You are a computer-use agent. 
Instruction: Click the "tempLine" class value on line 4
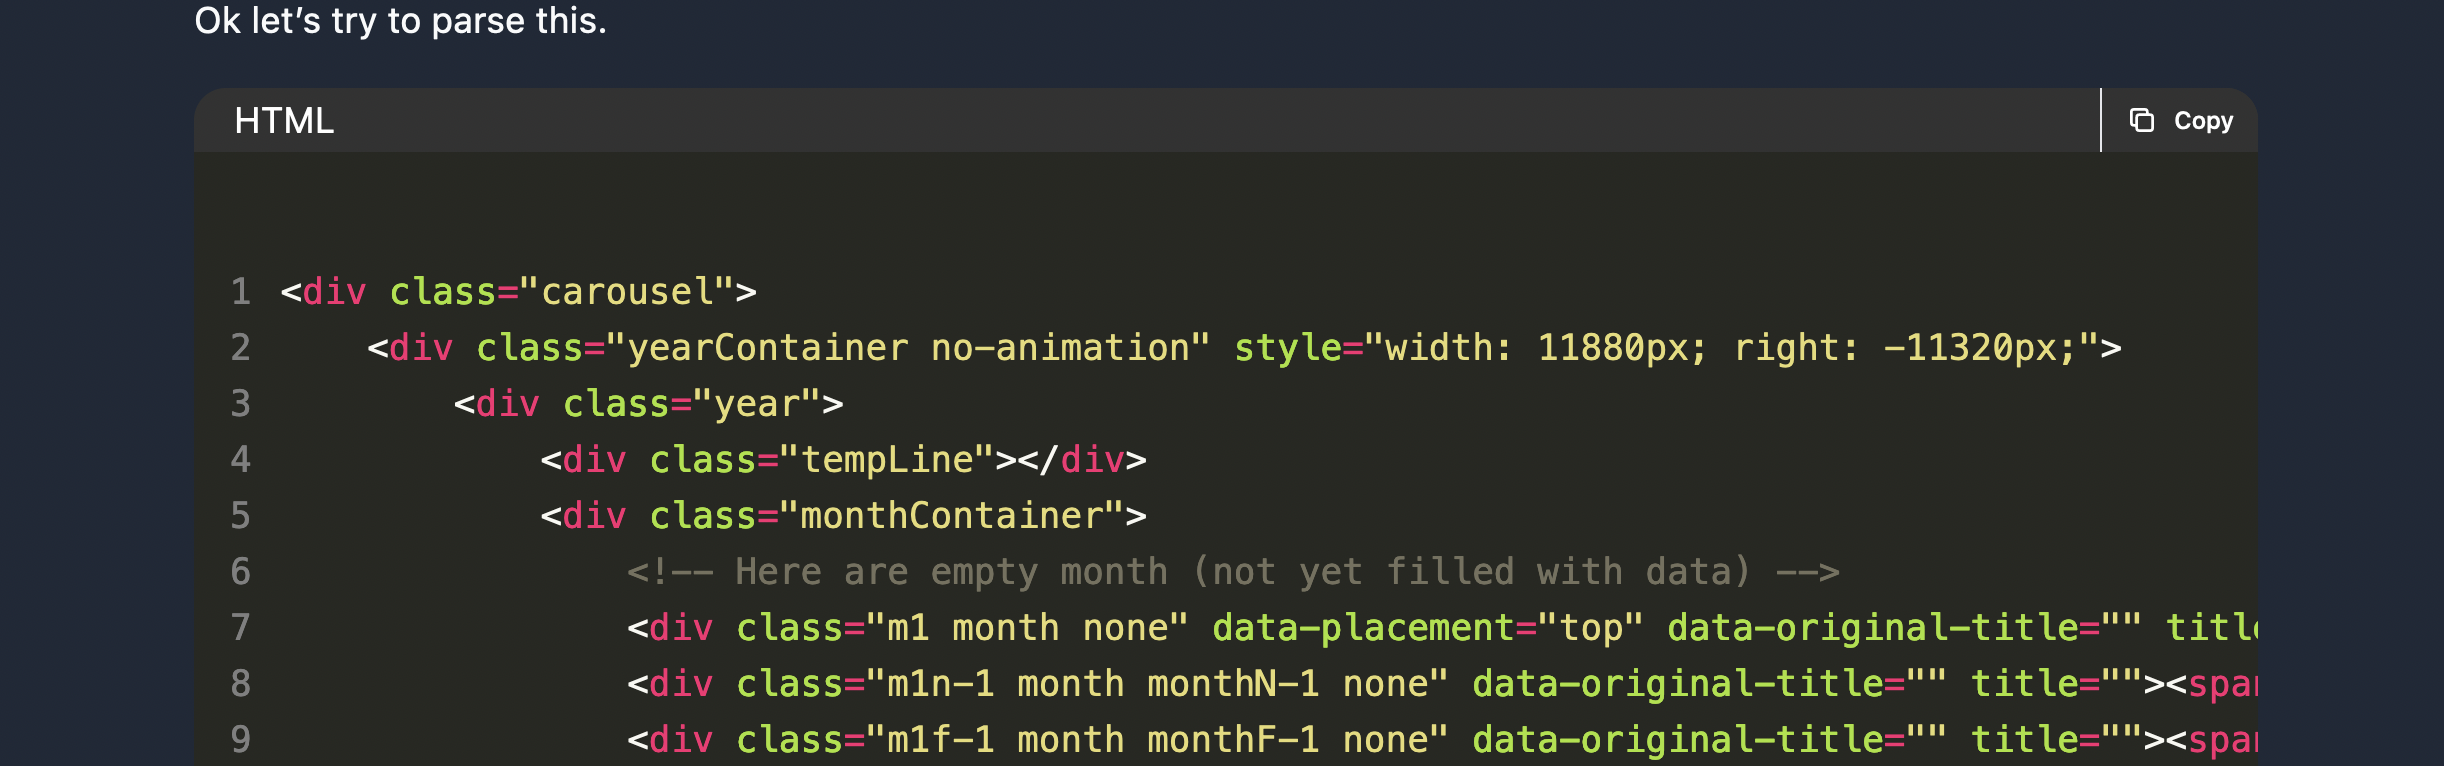coord(887,460)
